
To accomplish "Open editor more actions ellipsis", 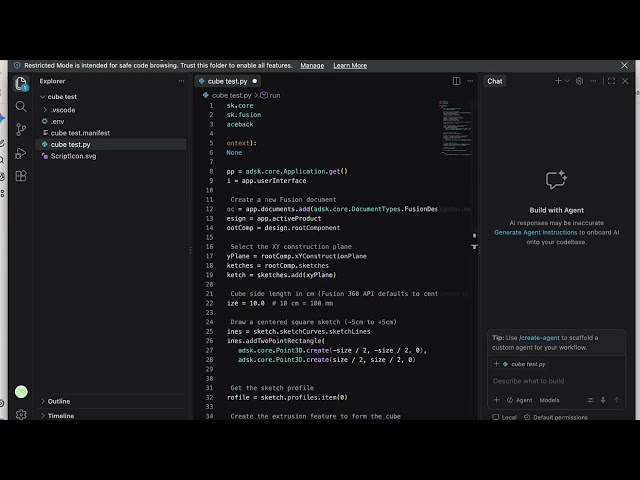I will 470,81.
